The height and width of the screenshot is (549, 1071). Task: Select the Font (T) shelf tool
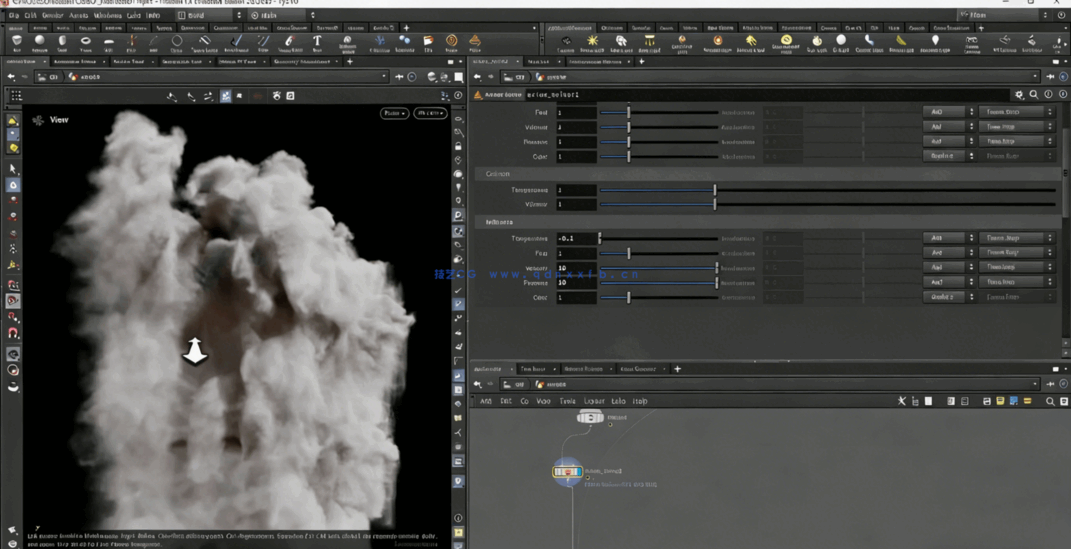click(317, 44)
